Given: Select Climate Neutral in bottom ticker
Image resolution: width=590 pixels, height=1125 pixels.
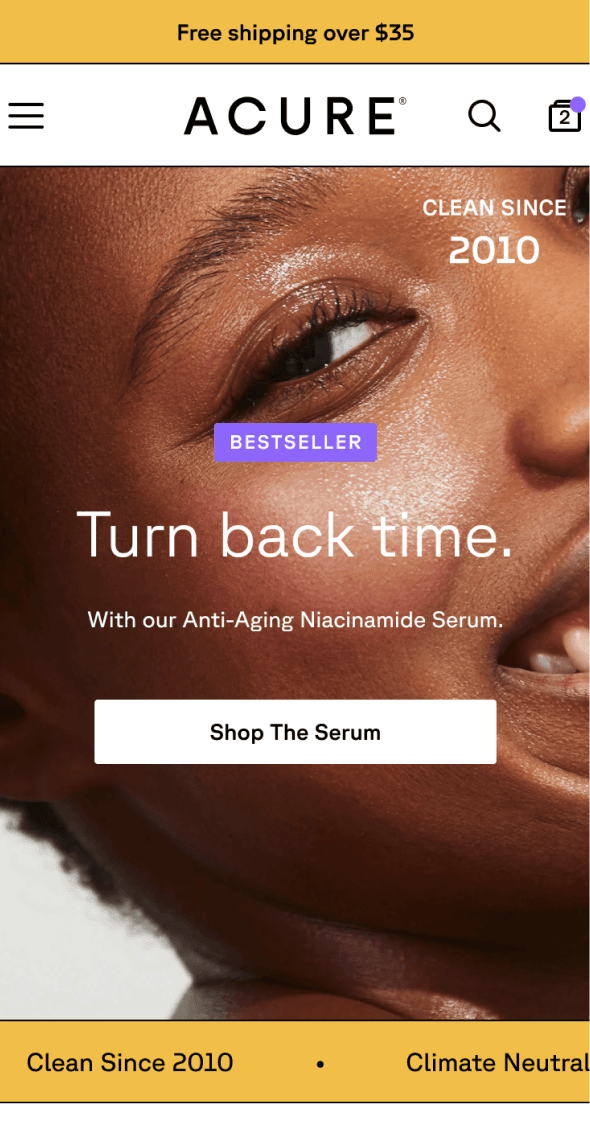Looking at the screenshot, I should pyautogui.click(x=497, y=1063).
